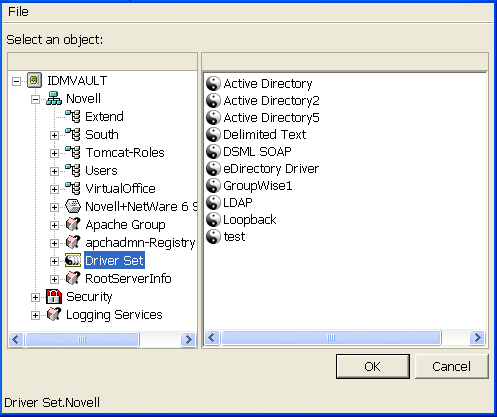Click the VirtualOffice container icon
The image size is (497, 417).
pos(73,188)
